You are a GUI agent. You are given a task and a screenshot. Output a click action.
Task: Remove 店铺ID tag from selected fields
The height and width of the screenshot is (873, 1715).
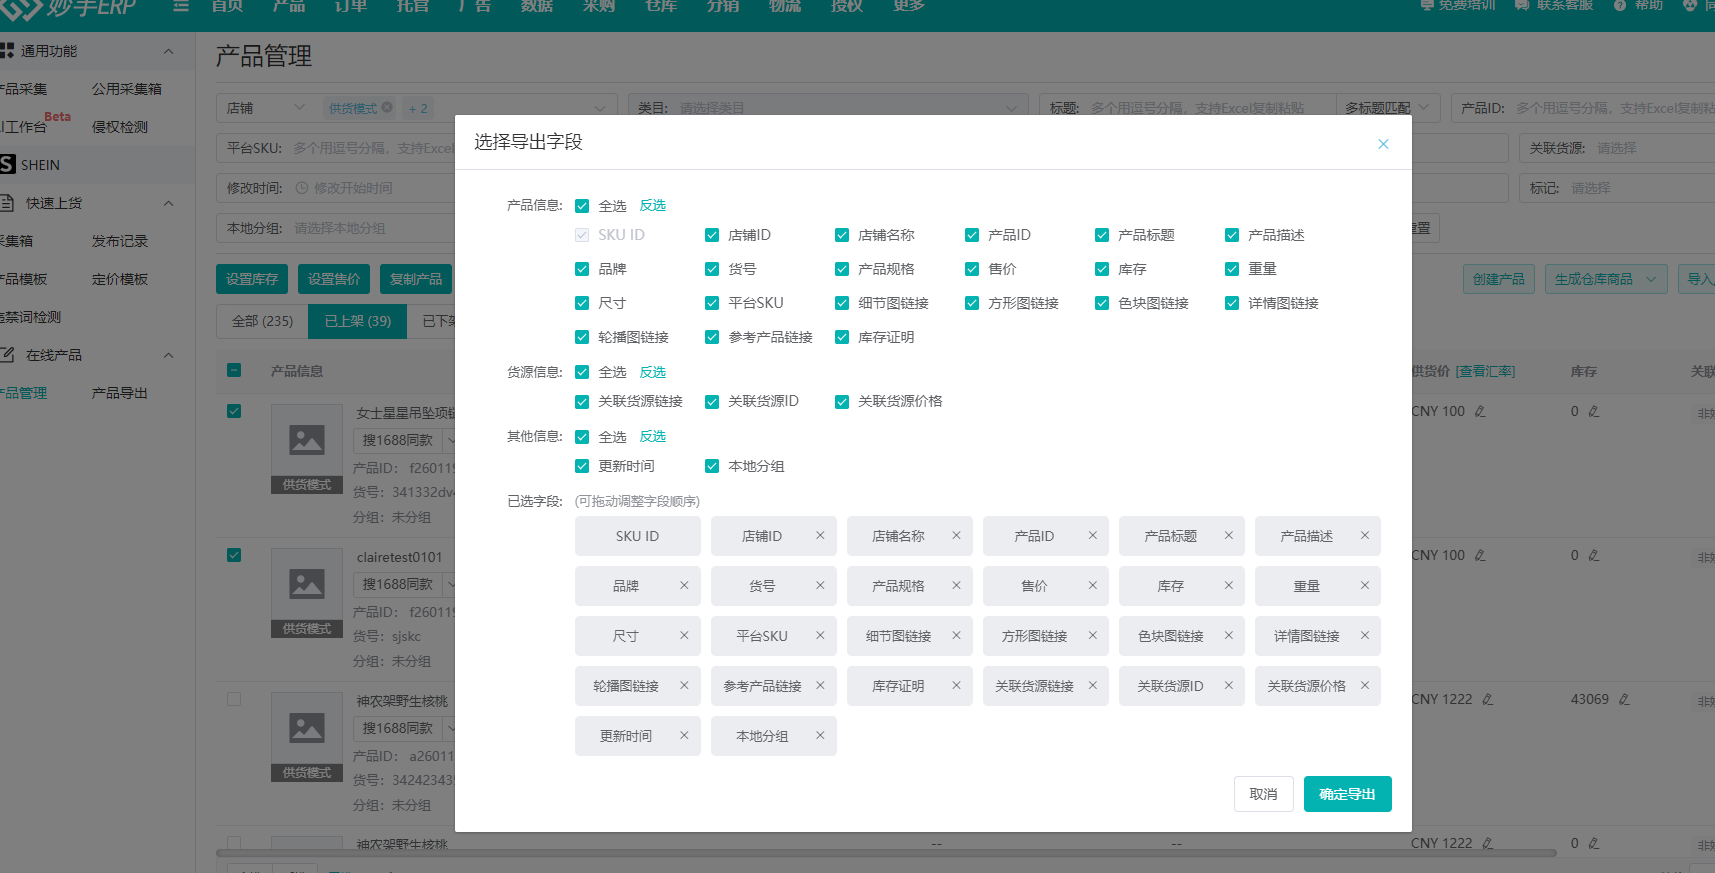point(820,536)
